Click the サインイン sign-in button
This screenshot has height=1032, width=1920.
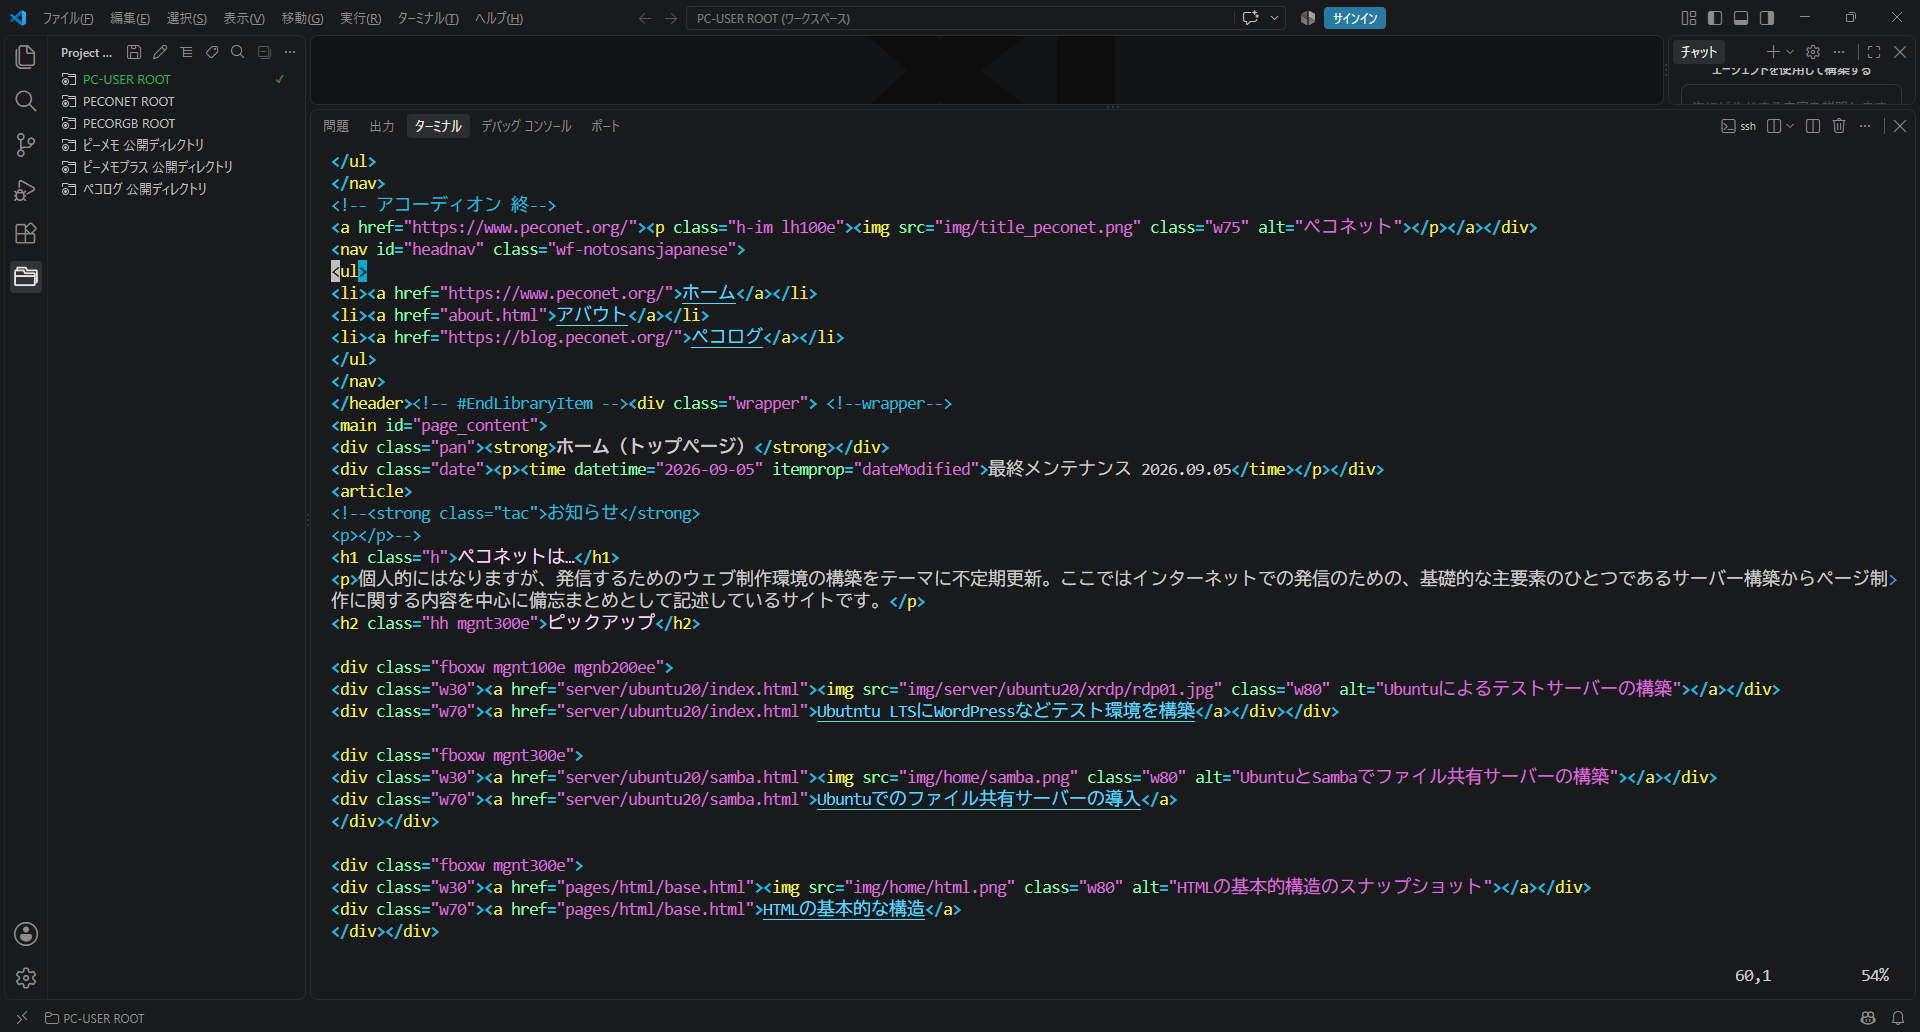point(1355,18)
